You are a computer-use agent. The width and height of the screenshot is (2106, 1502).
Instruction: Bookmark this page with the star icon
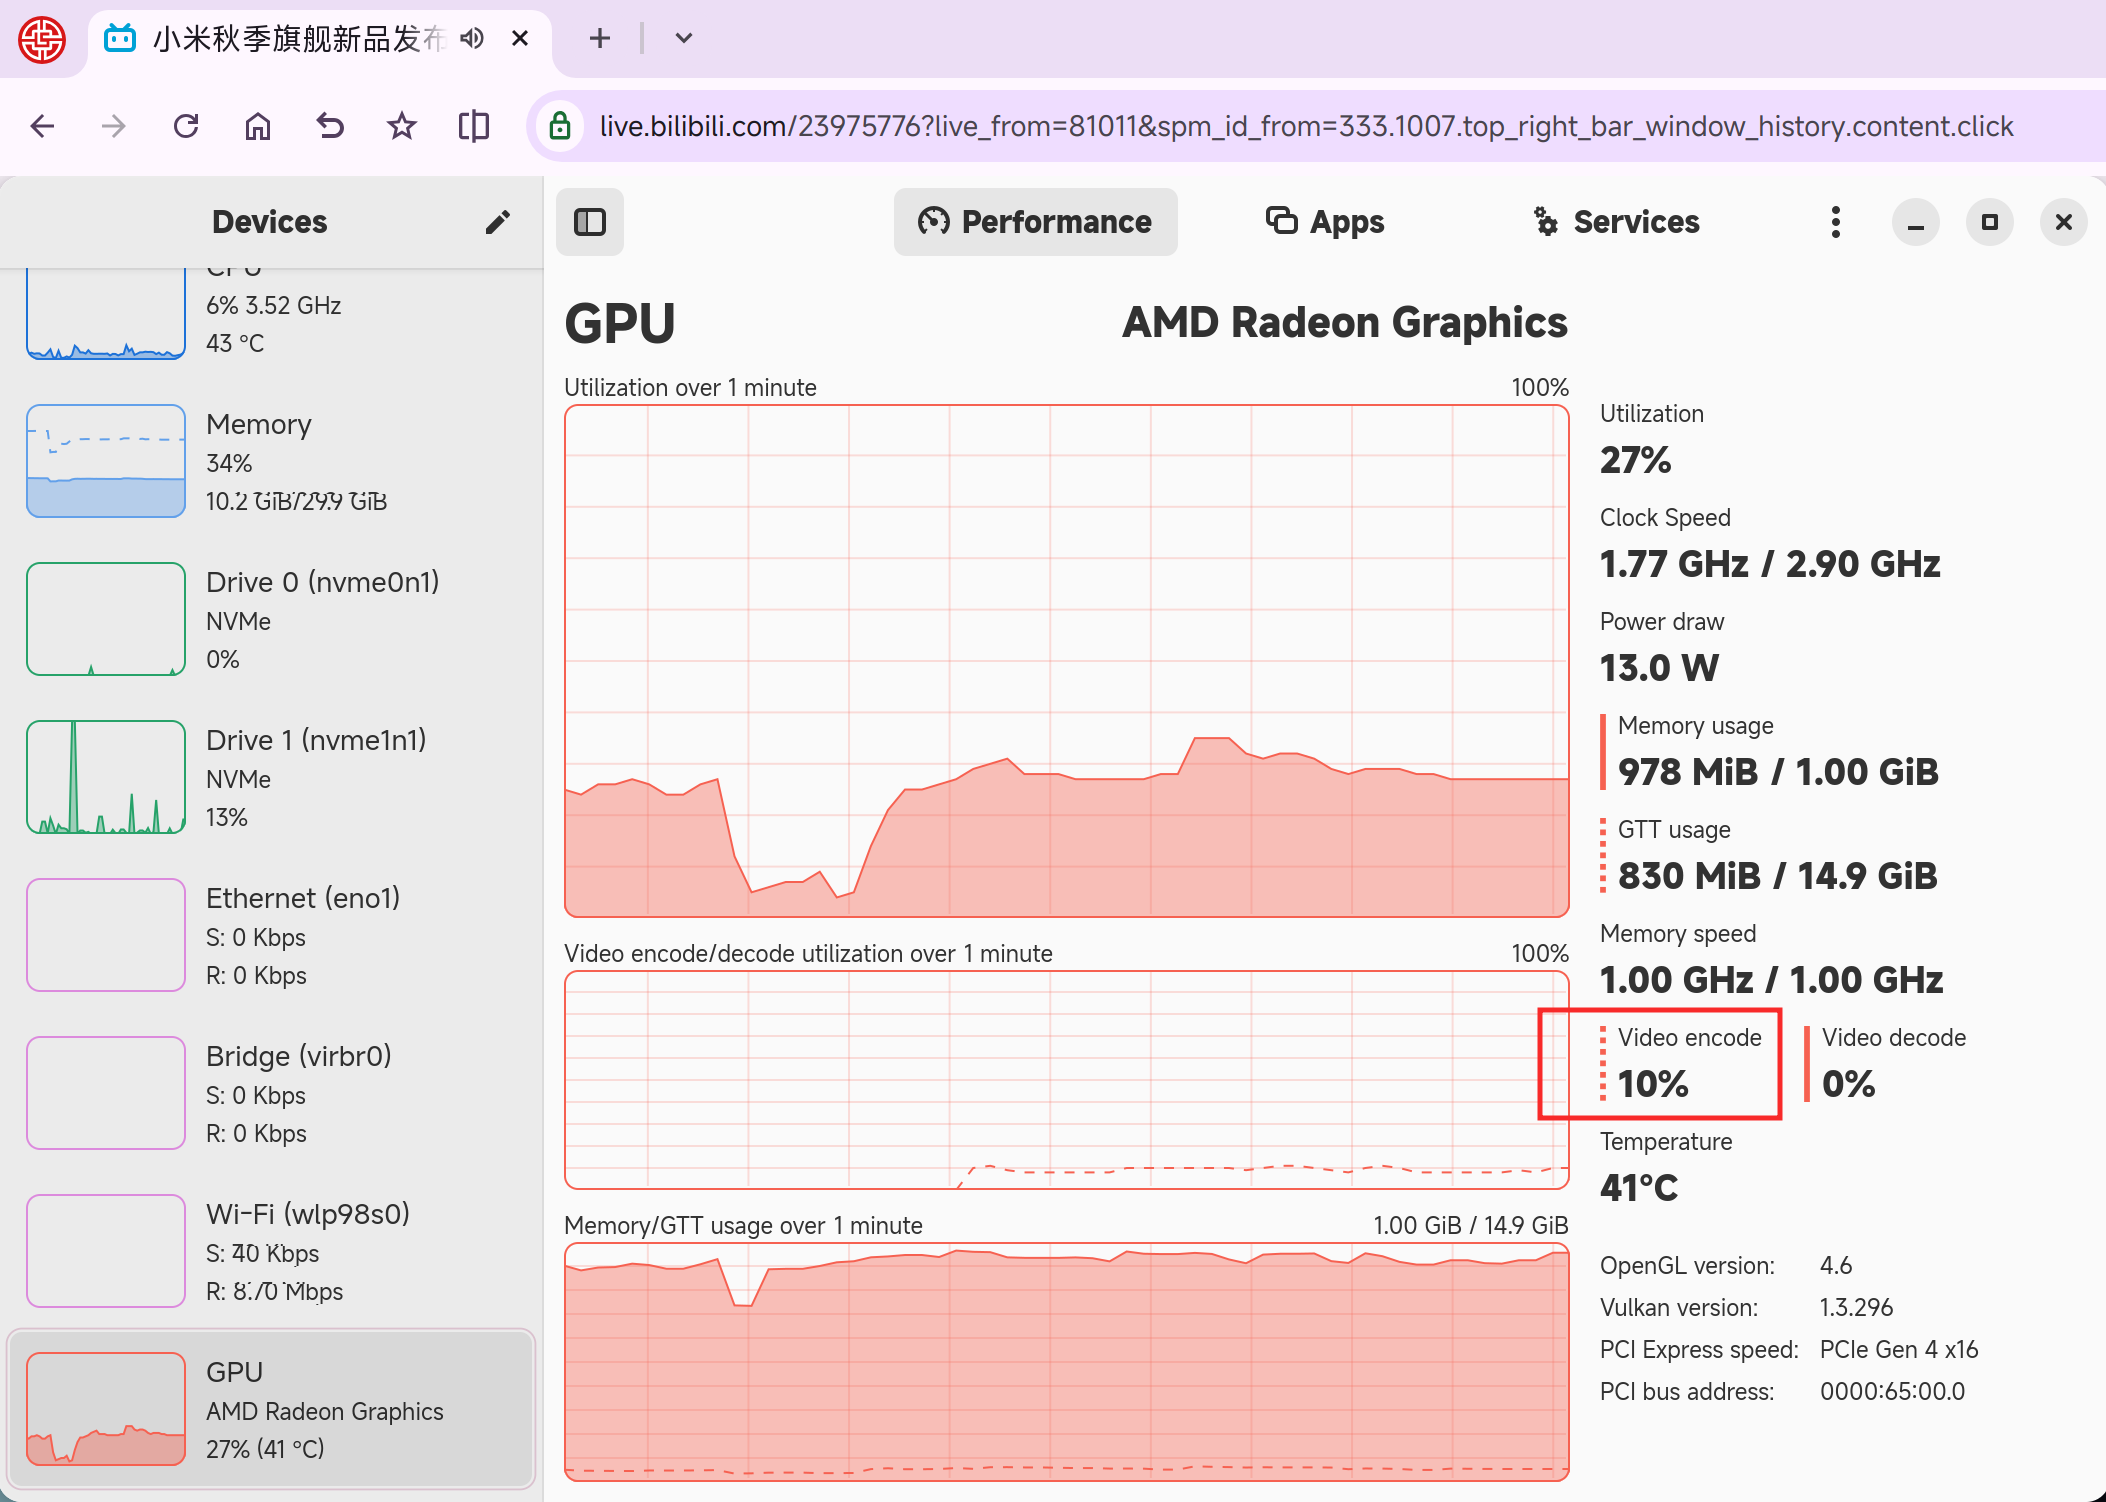click(x=402, y=126)
